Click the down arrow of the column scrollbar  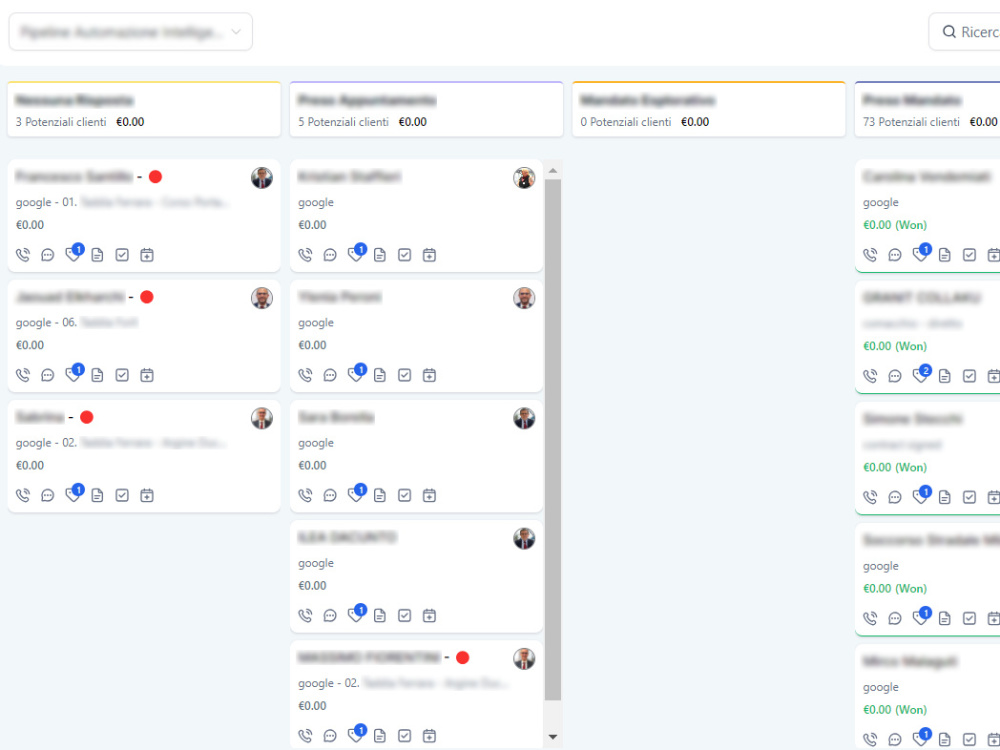point(553,737)
